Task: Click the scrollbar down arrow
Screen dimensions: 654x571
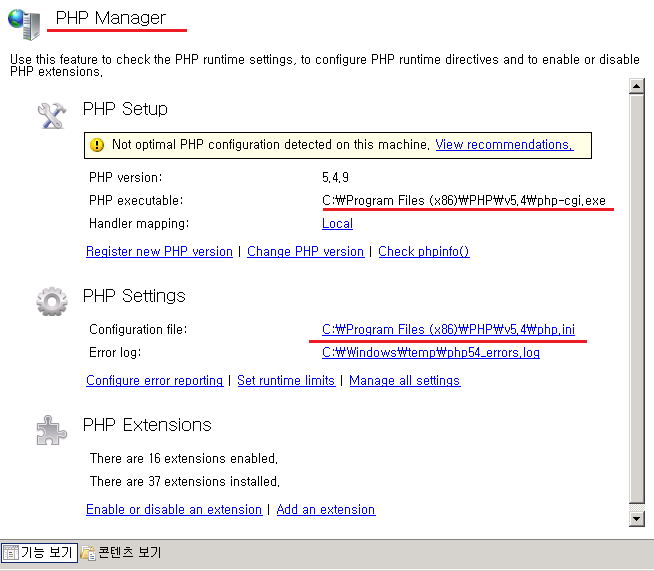Action: [x=636, y=519]
